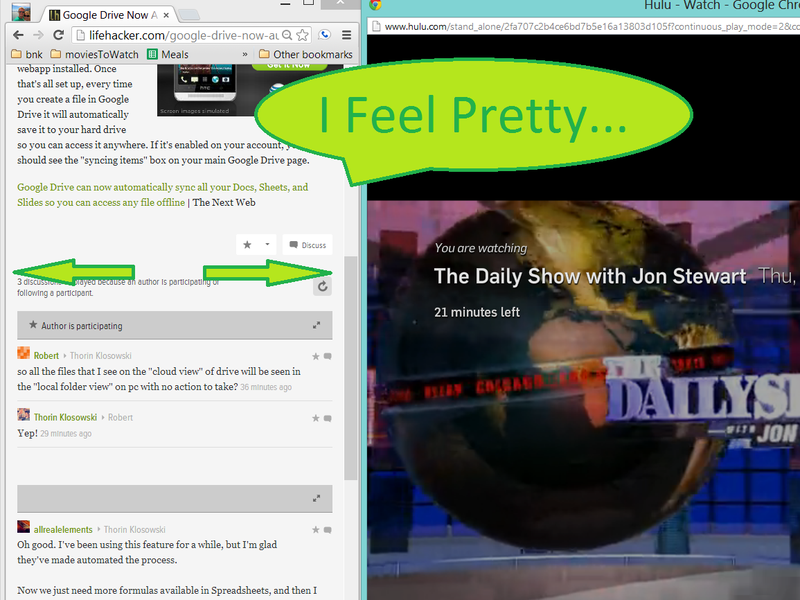Open the Google Drive automatic sync source link
Screen dimensions: 800x600
(163, 195)
